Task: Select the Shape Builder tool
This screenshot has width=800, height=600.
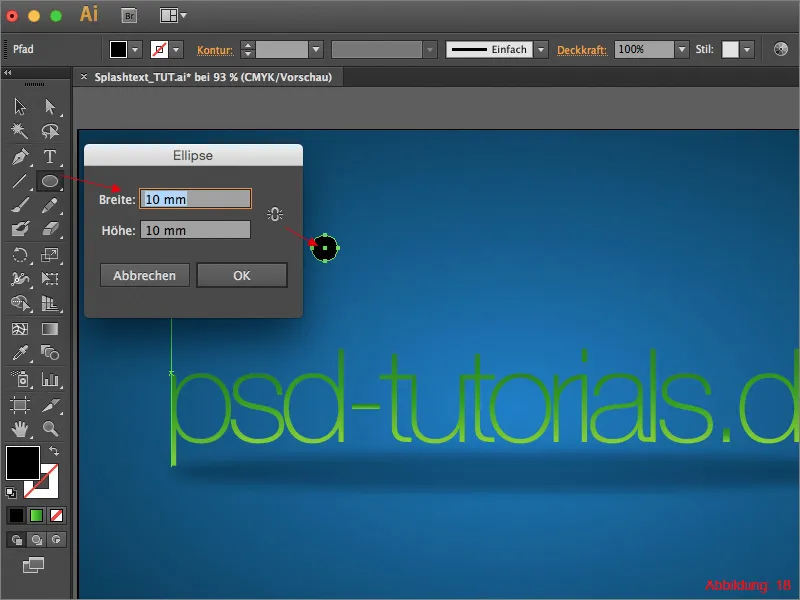Action: click(x=20, y=303)
